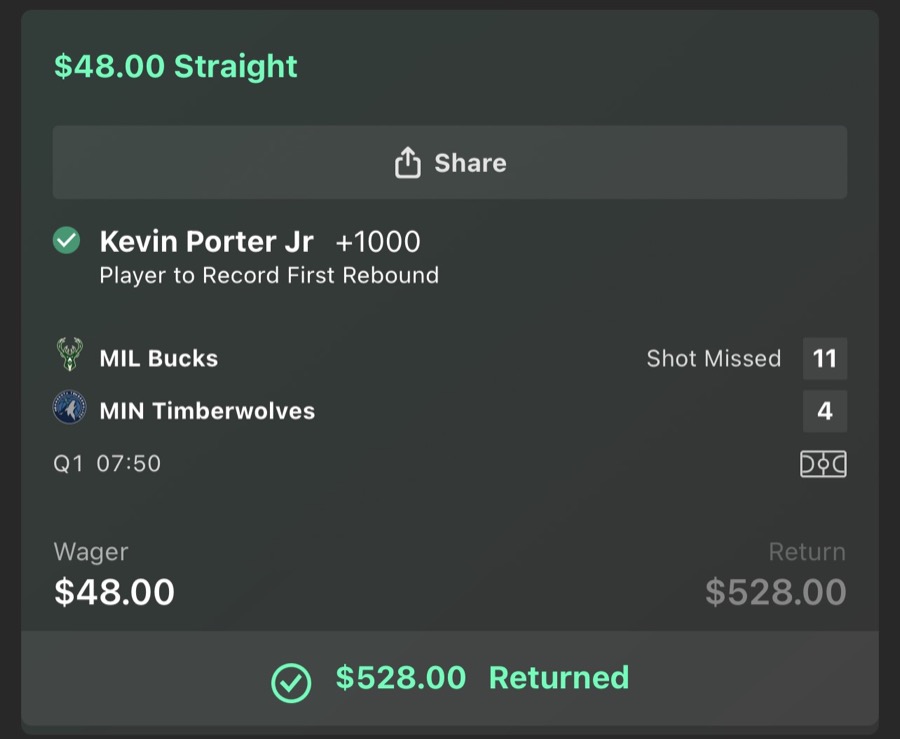Image resolution: width=900 pixels, height=739 pixels.
Task: Tap the upload arrow inside the Share button
Action: (x=409, y=161)
